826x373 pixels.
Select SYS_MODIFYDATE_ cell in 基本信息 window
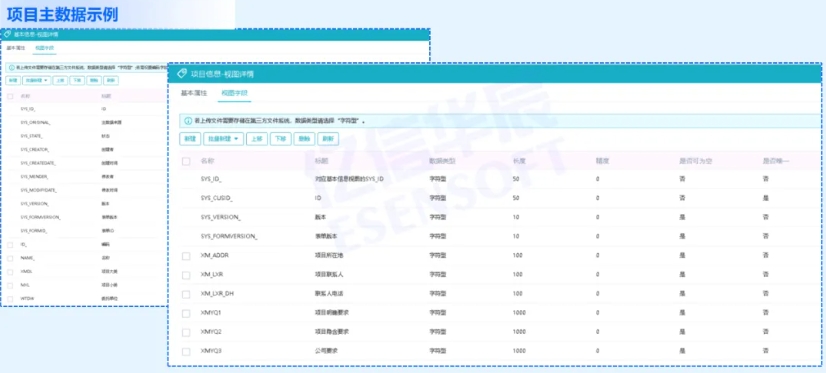coord(38,190)
